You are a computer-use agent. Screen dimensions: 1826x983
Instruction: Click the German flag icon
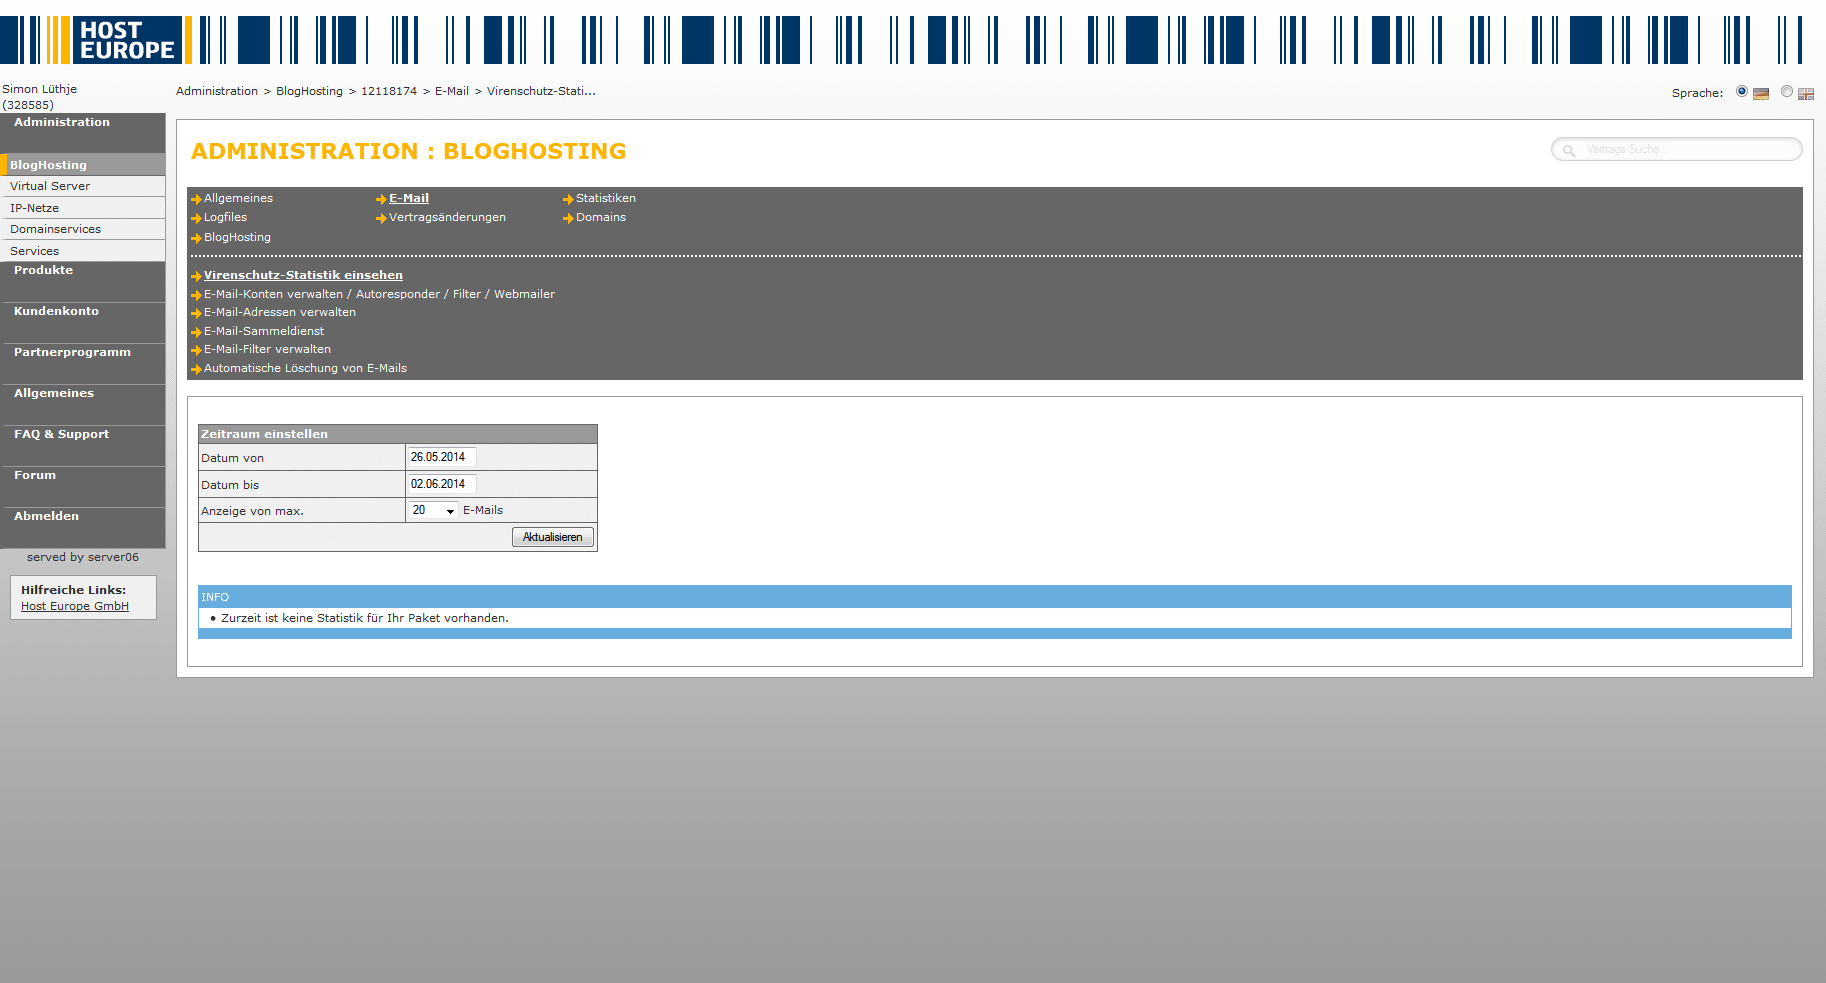pyautogui.click(x=1761, y=93)
